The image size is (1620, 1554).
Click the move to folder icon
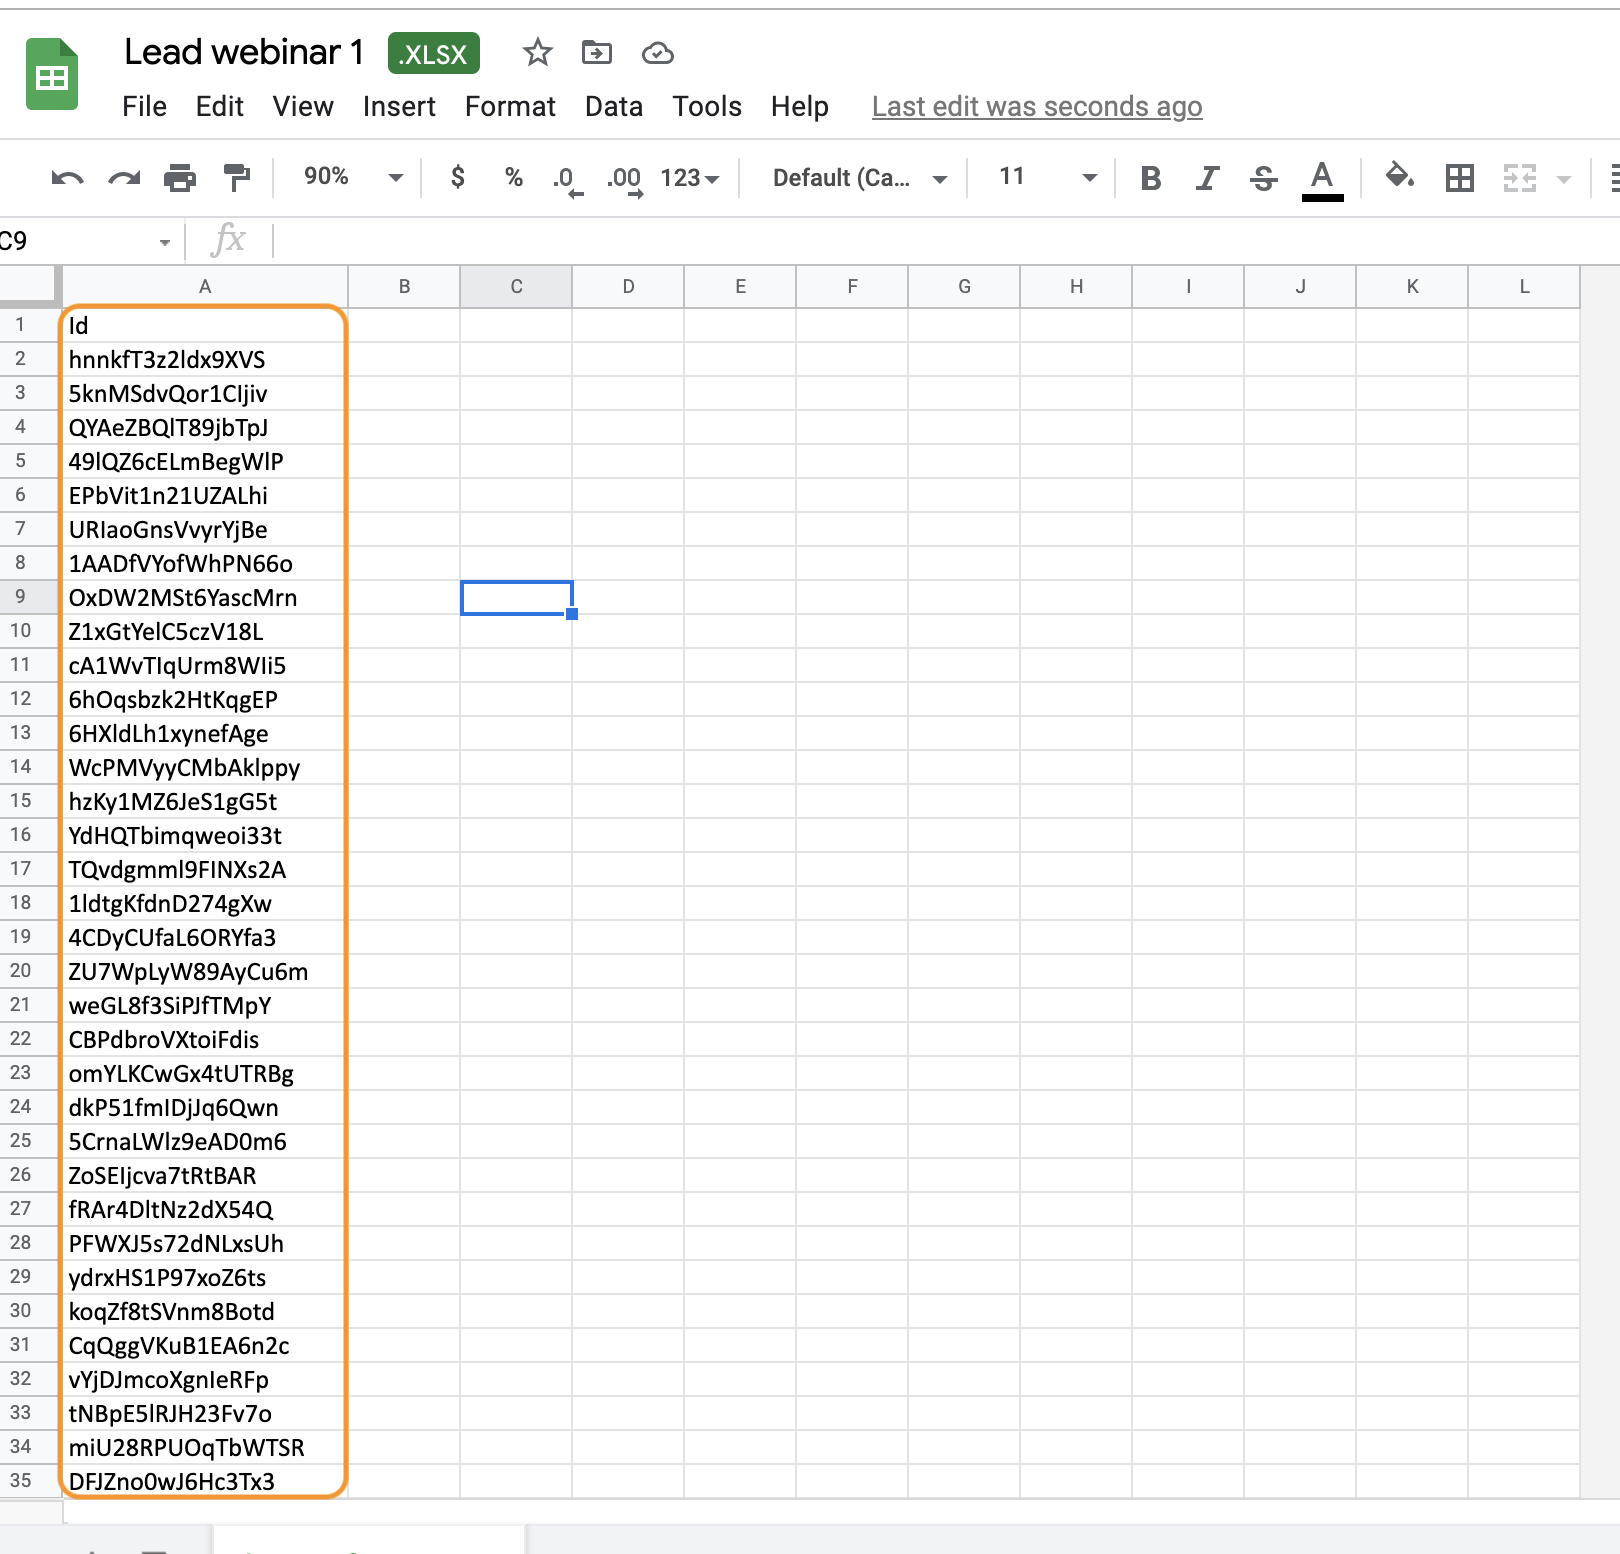pyautogui.click(x=597, y=52)
